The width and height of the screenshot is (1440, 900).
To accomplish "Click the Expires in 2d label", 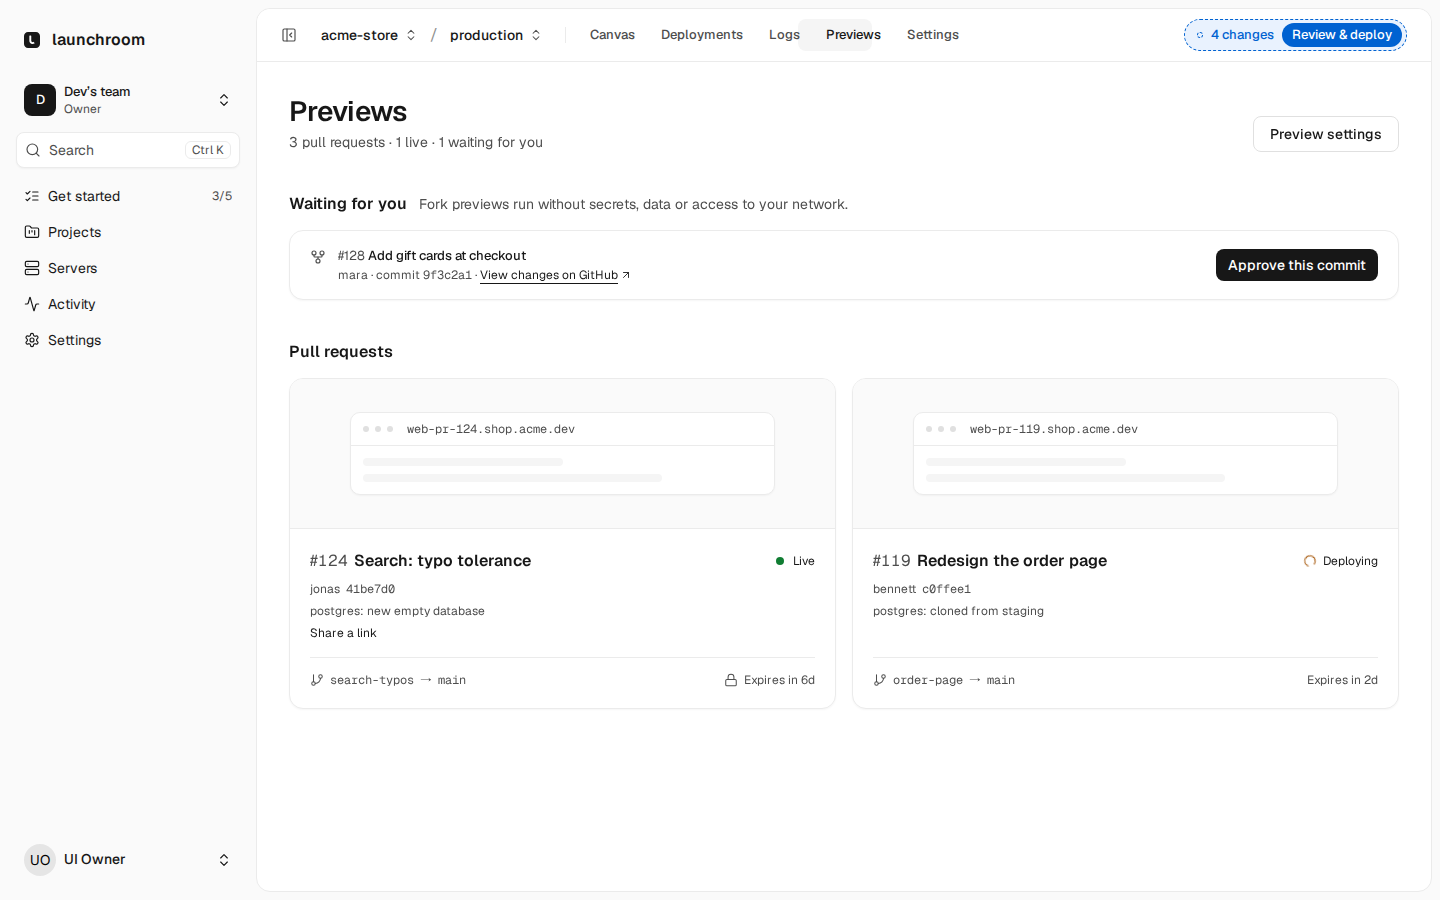I will (1342, 680).
